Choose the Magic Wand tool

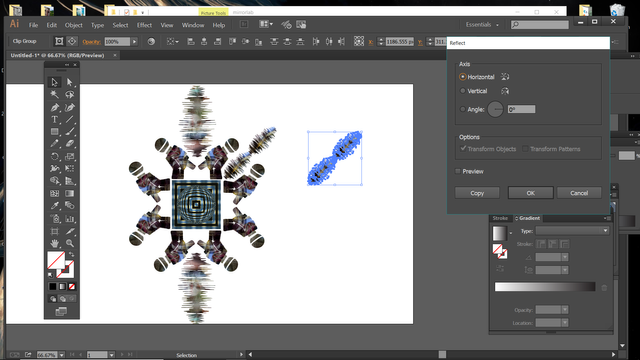pyautogui.click(x=54, y=95)
